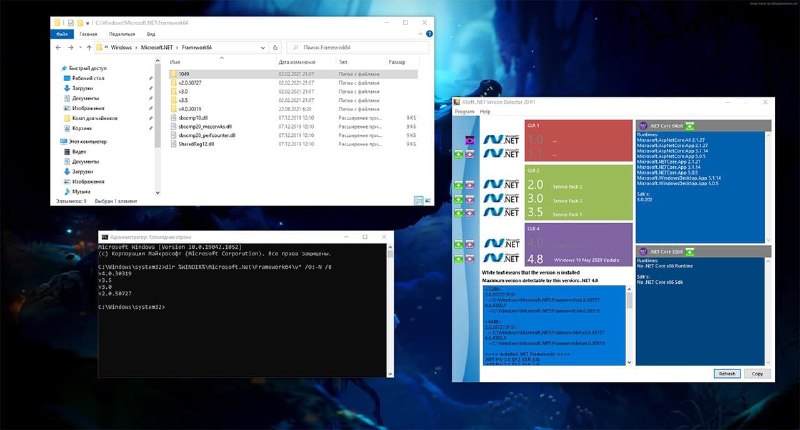Select the 'v2.0.50727' folder
This screenshot has width=800, height=430.
tap(293, 83)
